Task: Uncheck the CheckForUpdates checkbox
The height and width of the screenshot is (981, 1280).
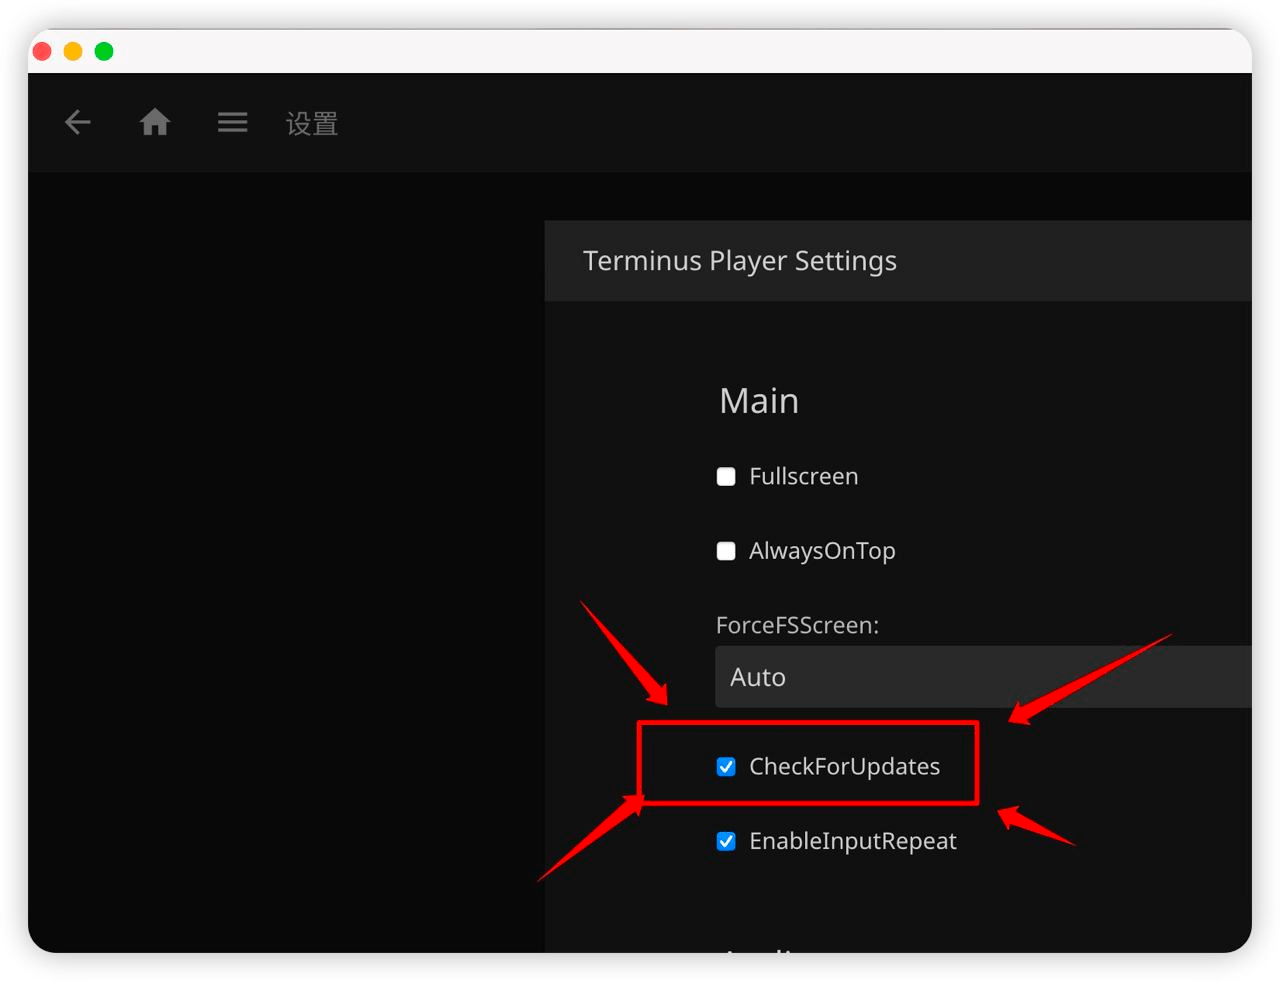Action: [x=726, y=767]
